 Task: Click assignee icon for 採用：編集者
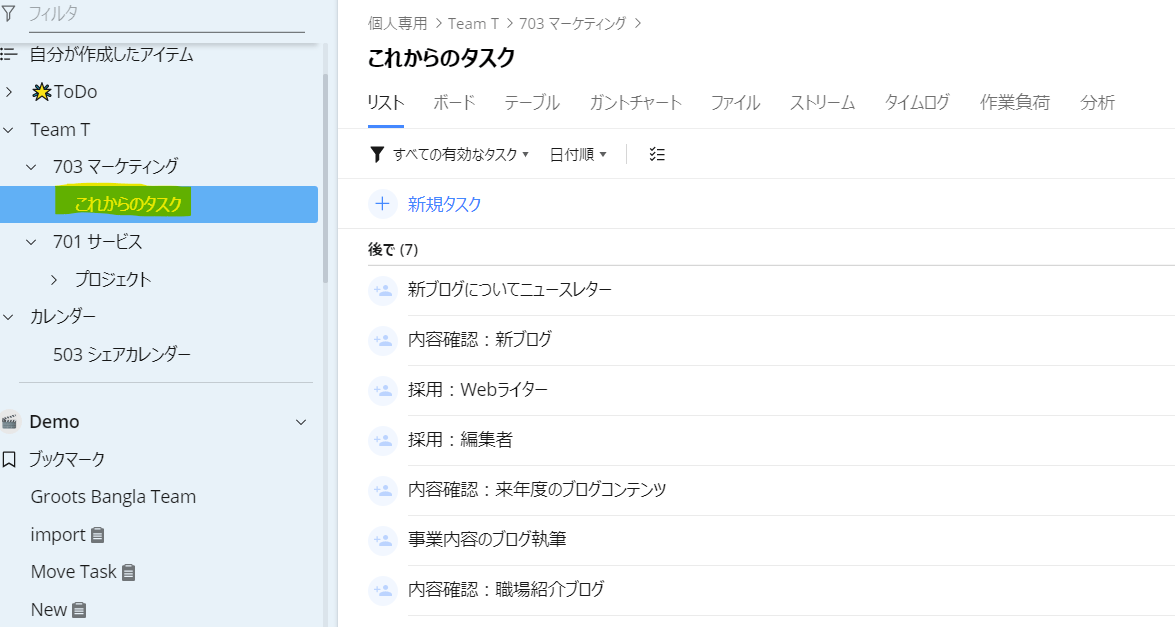tap(383, 440)
